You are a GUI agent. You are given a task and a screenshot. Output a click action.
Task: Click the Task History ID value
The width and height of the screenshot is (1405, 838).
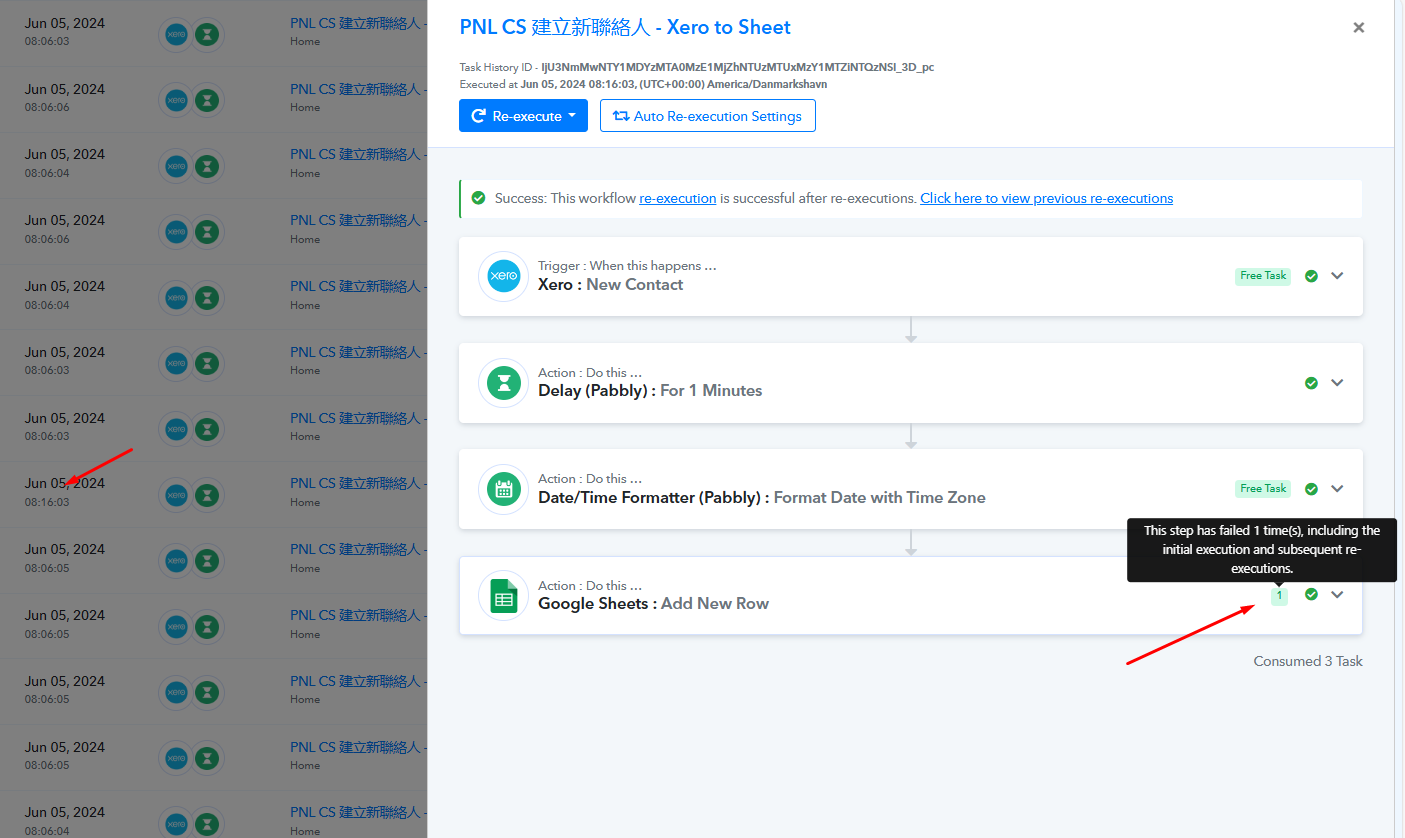coord(738,67)
